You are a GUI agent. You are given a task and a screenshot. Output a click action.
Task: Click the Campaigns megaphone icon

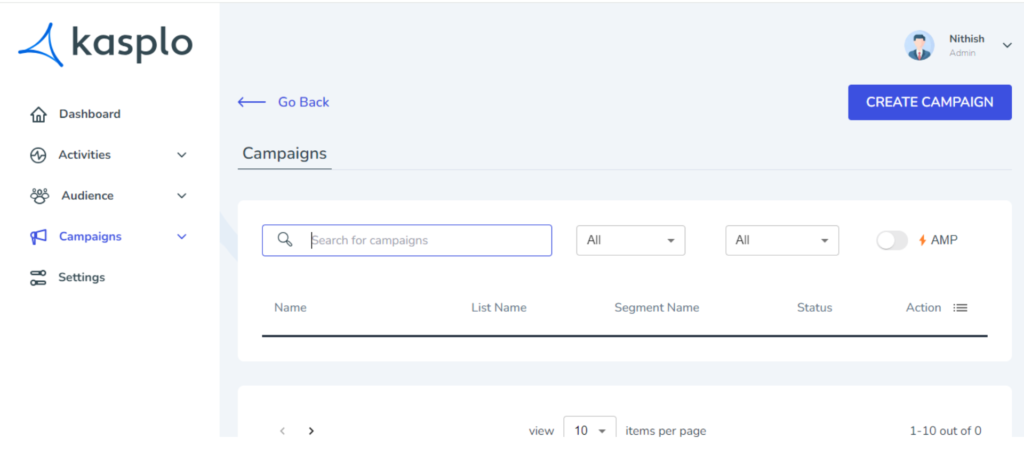pyautogui.click(x=39, y=237)
